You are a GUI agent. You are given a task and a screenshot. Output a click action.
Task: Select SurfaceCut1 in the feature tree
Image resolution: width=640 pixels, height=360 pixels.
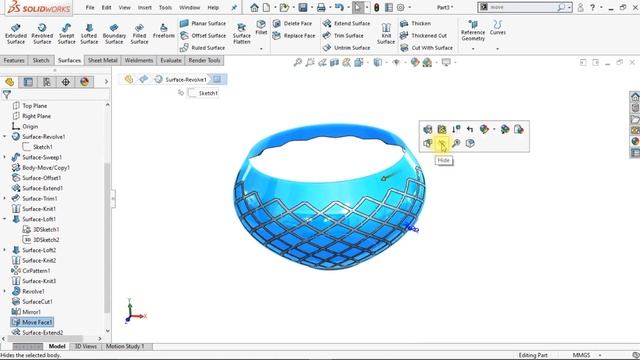[32, 302]
